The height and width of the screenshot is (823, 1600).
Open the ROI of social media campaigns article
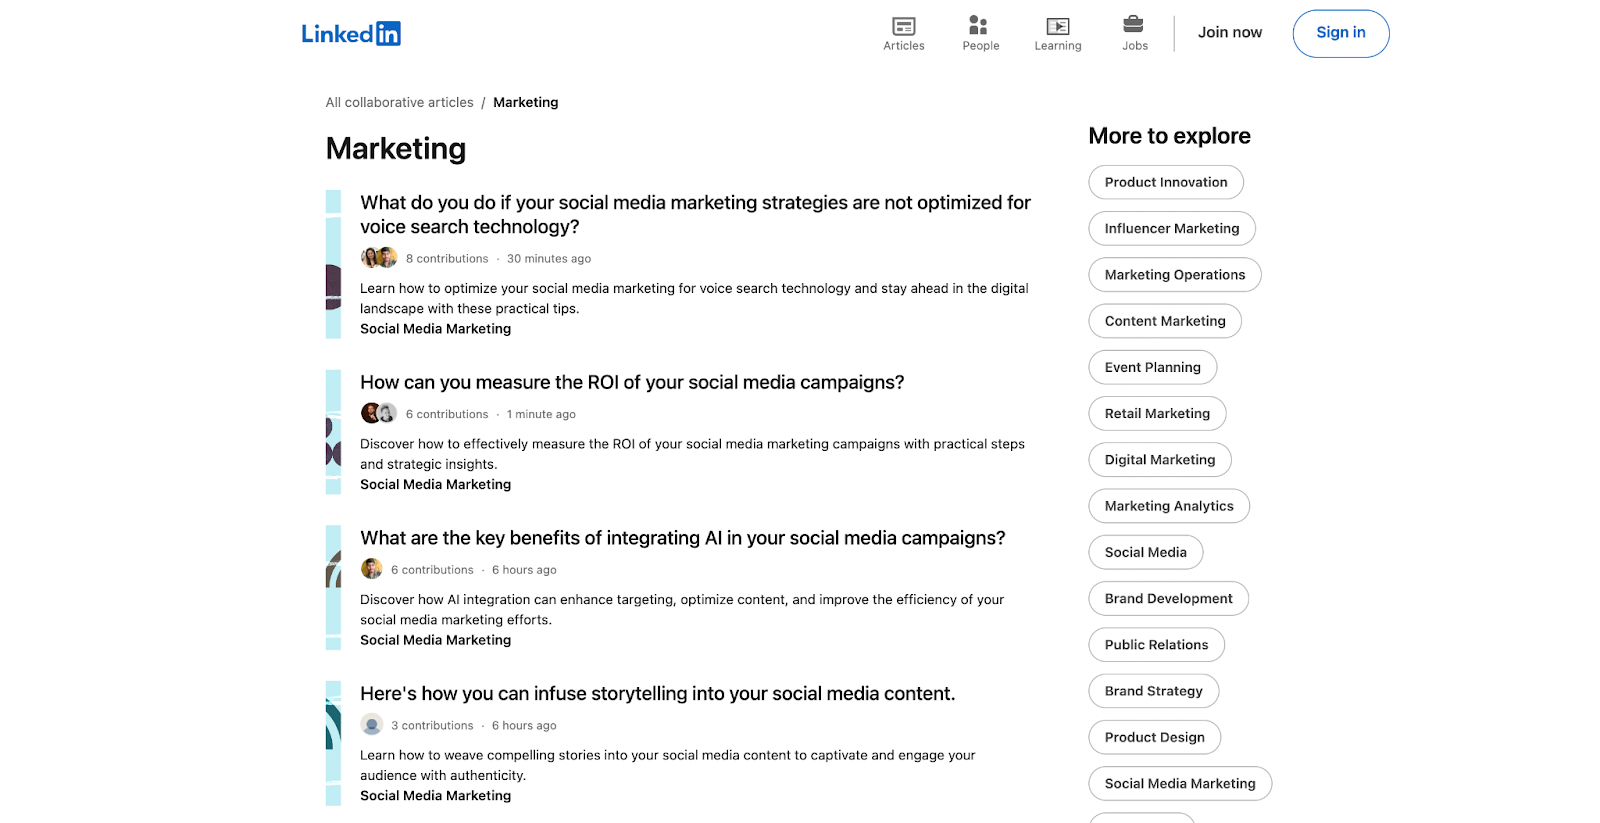click(632, 382)
